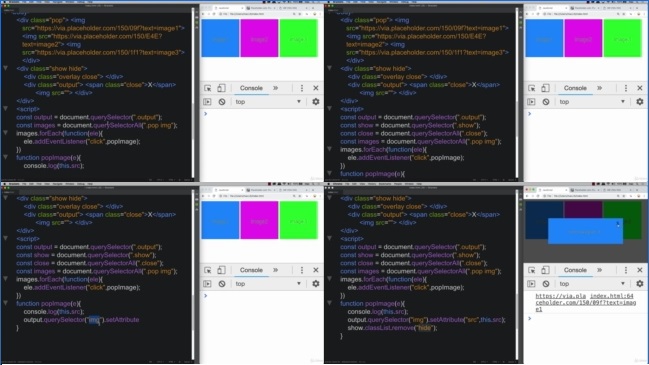Click 'const close' line in top-right editor
Viewport: 649px width, 365px height.
414,133
